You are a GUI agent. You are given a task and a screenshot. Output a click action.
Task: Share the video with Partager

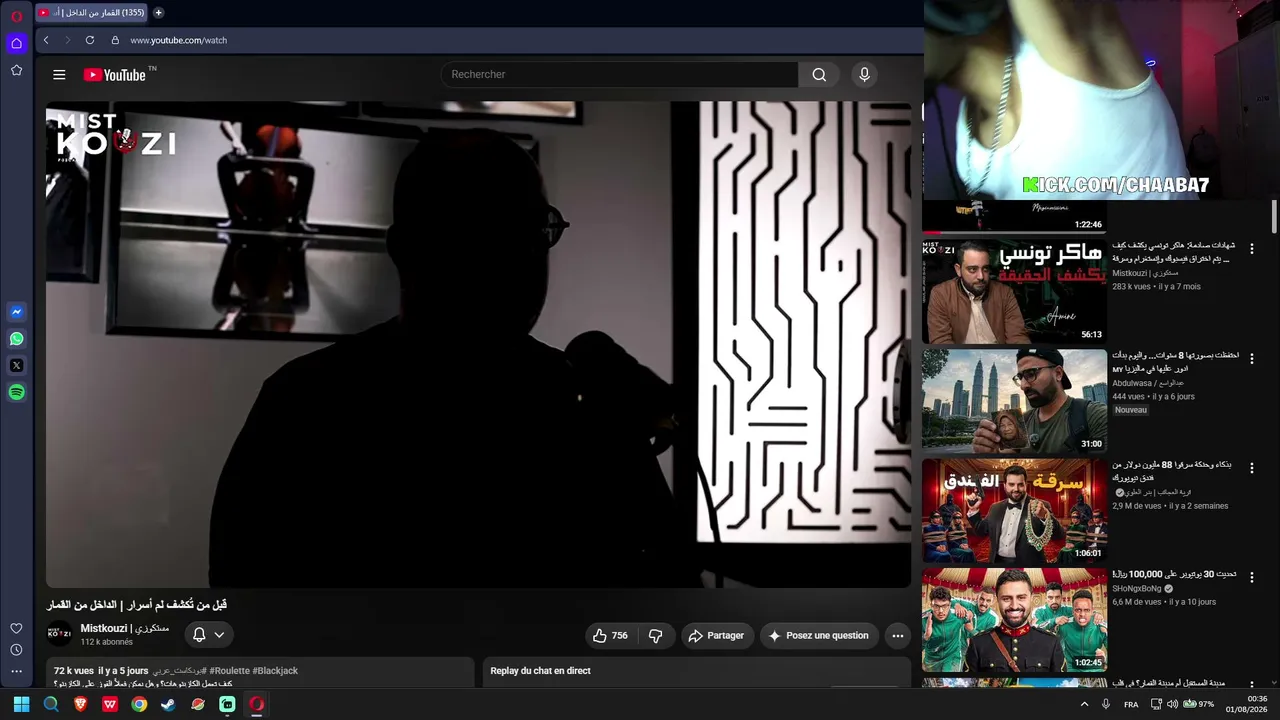coord(716,635)
